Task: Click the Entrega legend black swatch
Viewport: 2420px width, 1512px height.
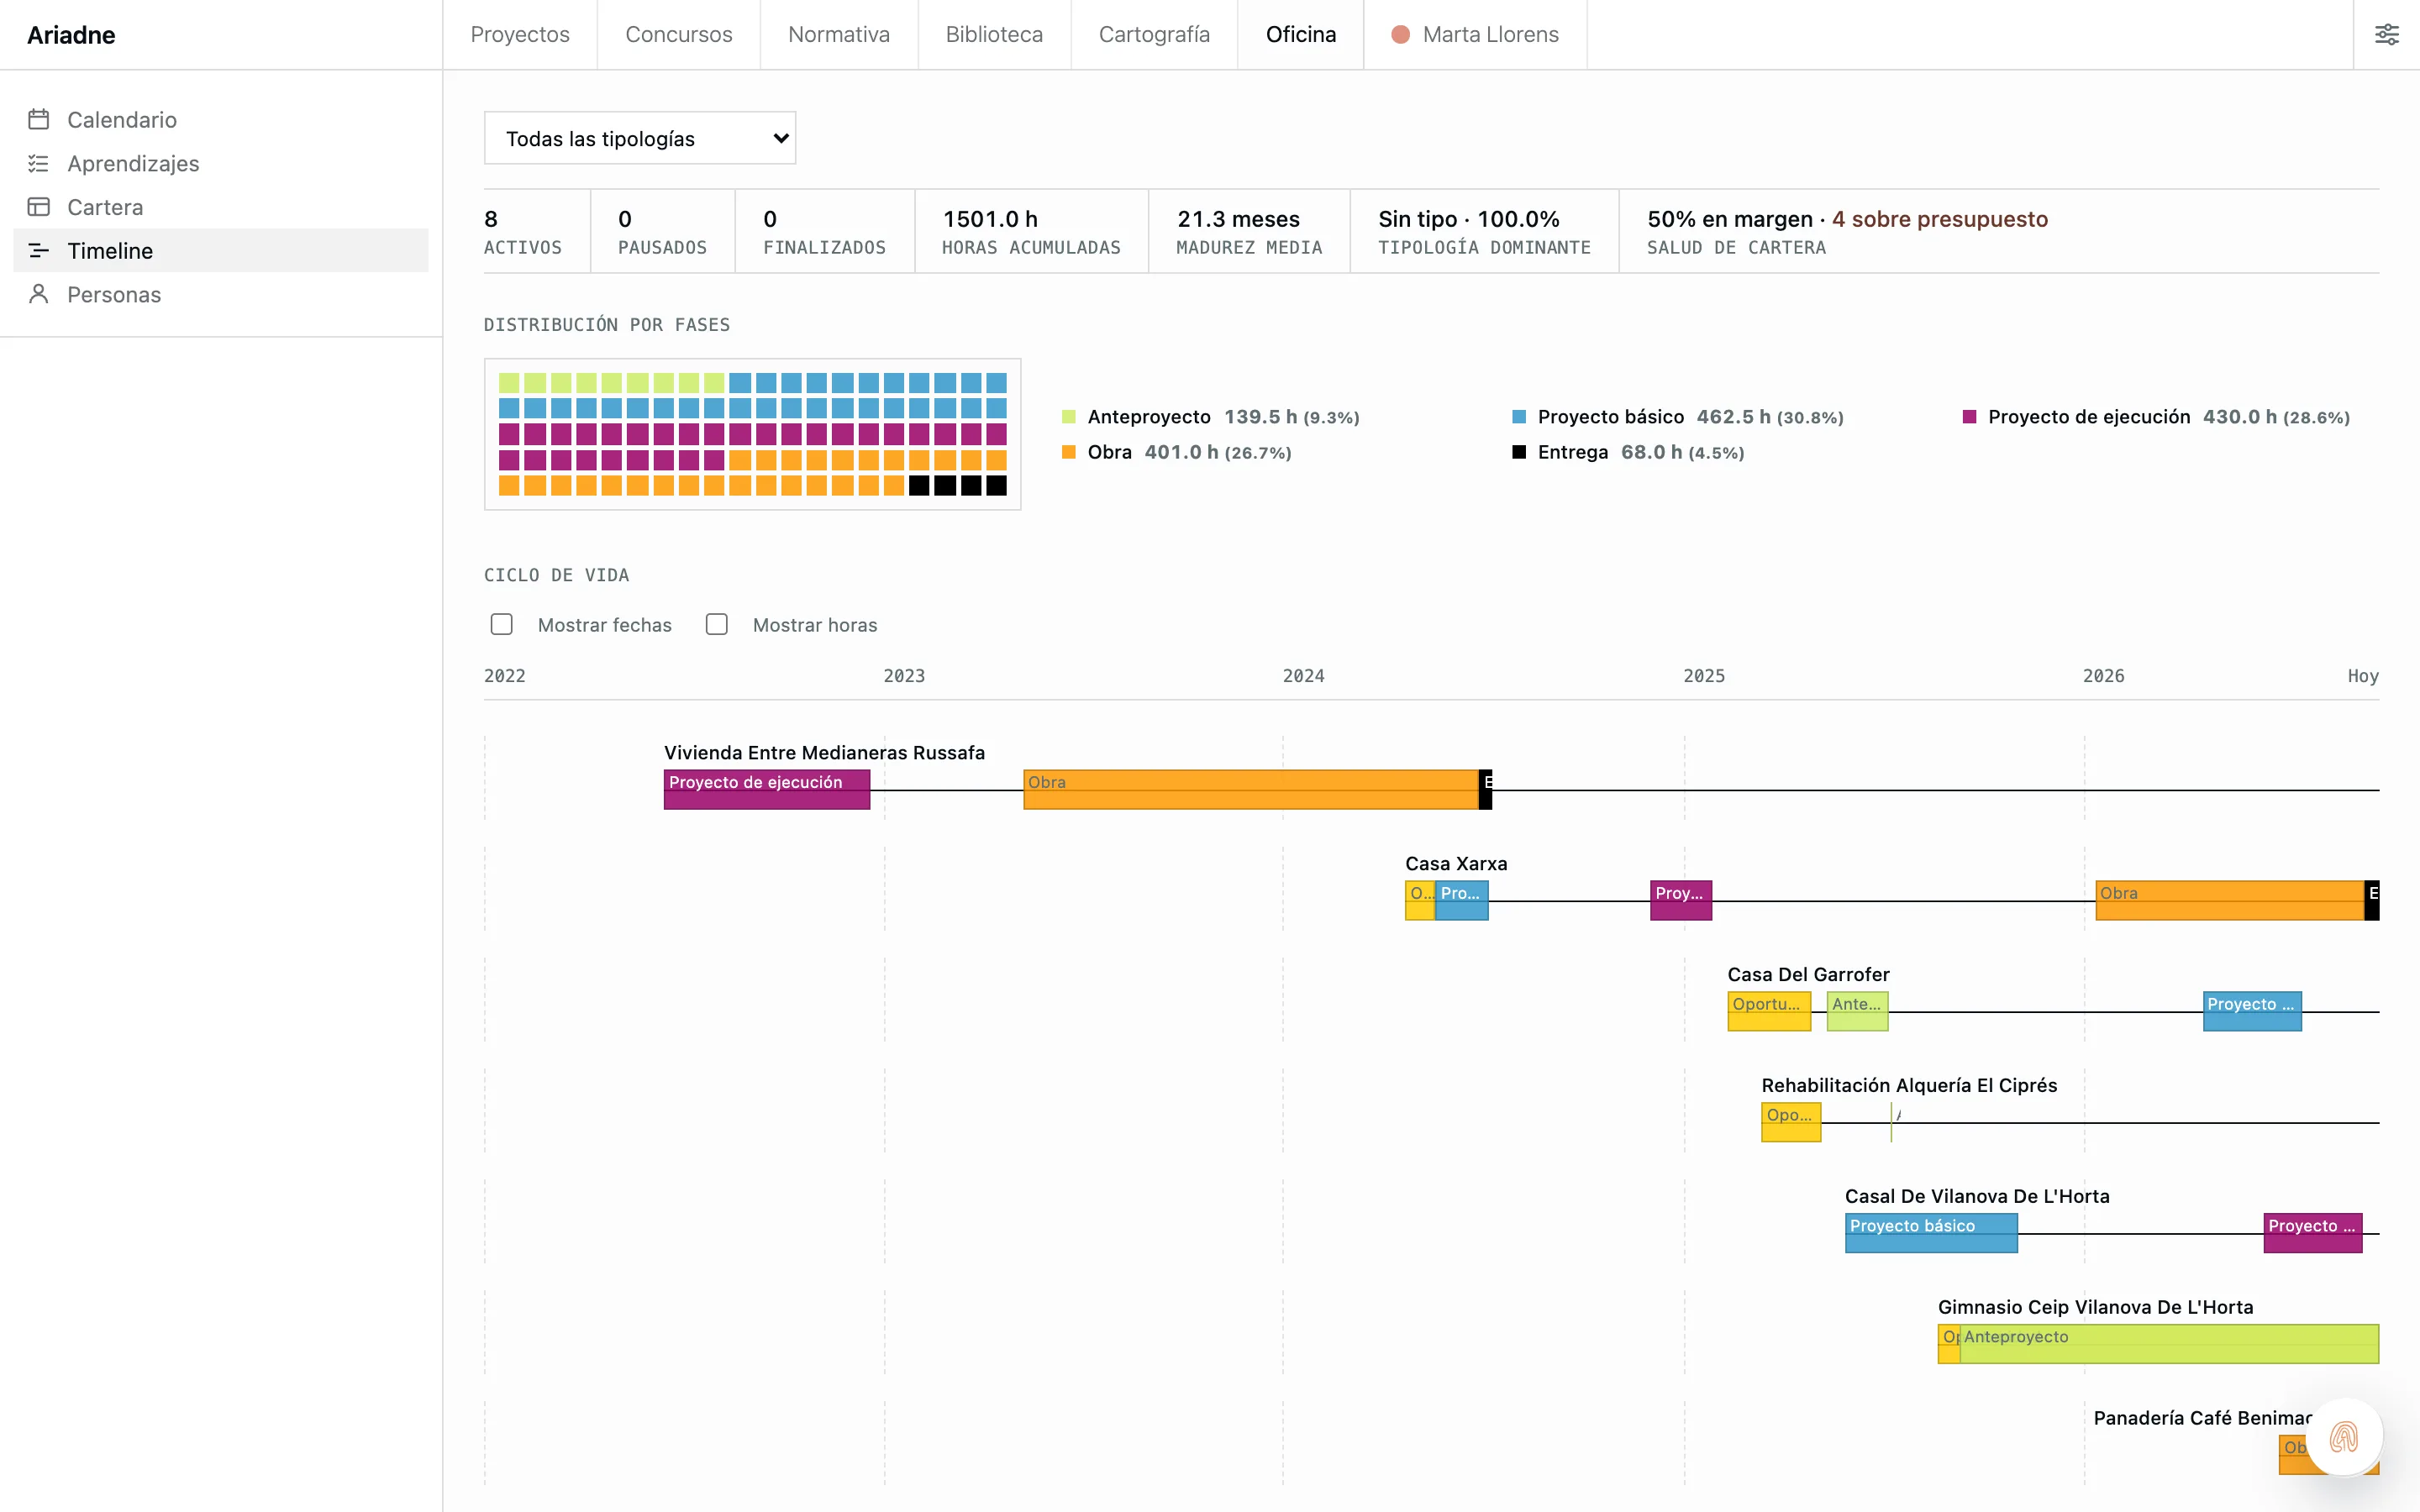Action: point(1519,452)
